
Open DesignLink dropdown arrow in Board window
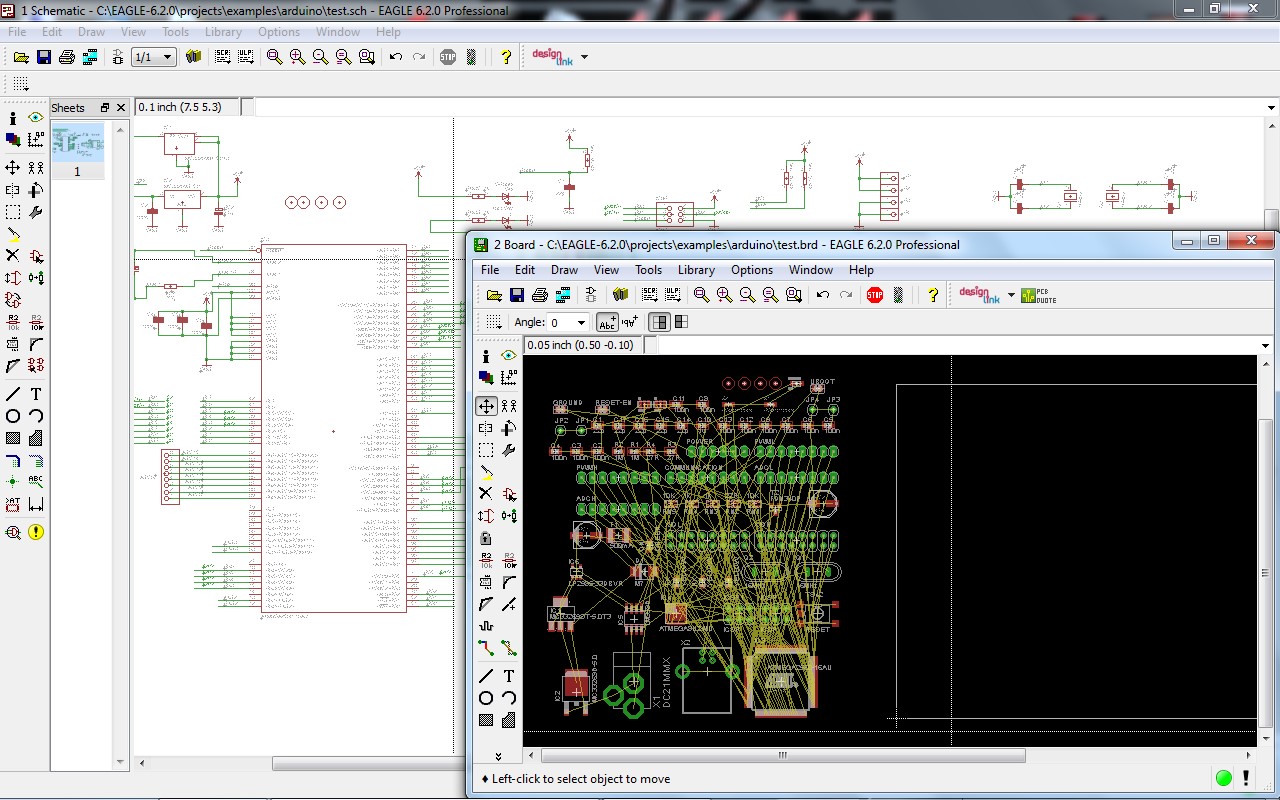[1011, 295]
